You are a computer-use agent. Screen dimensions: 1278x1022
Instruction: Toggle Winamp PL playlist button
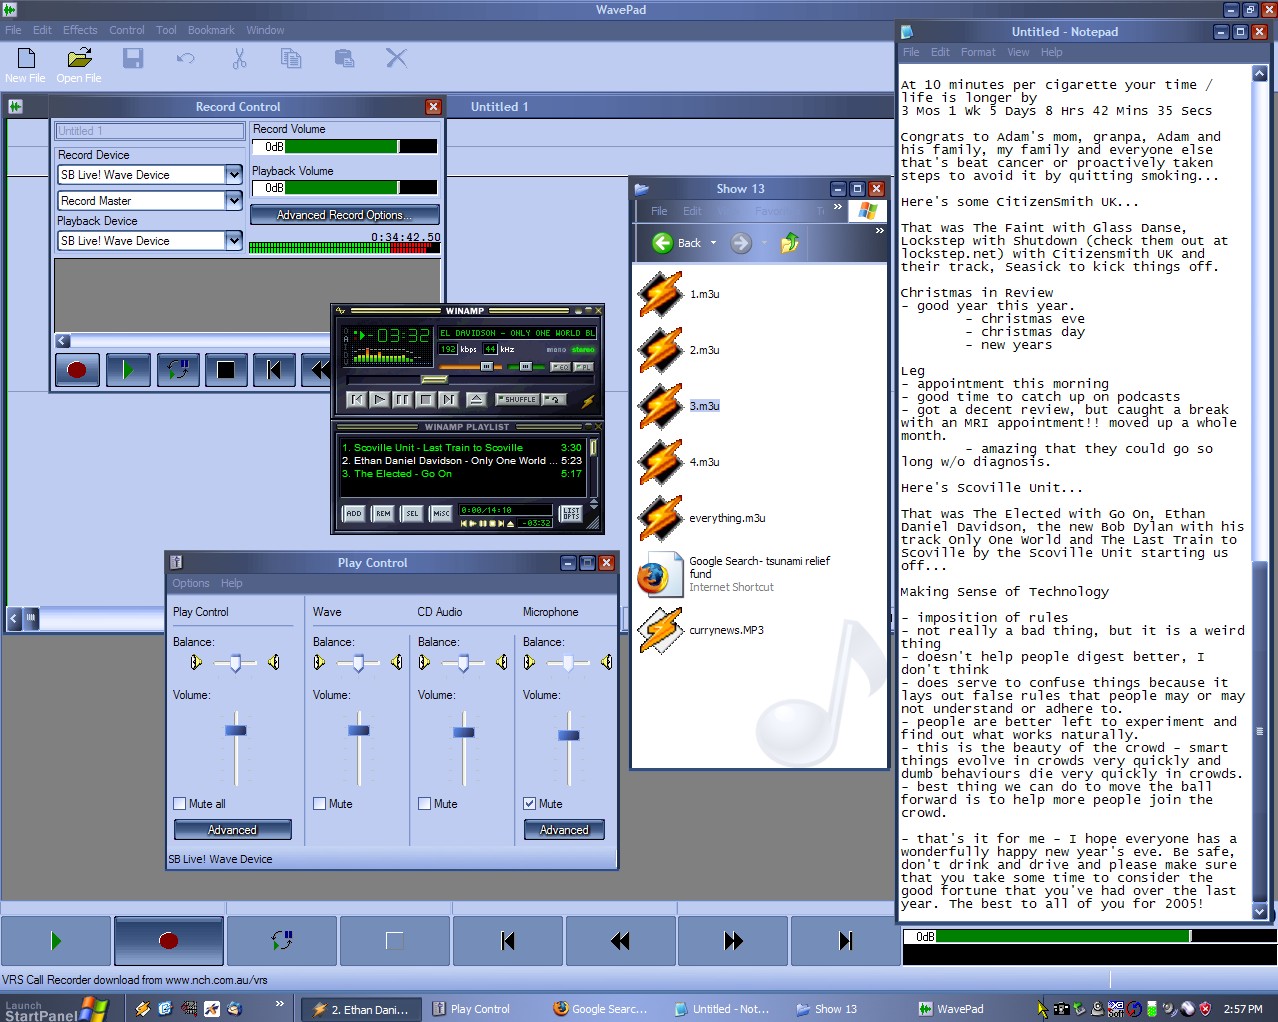[x=583, y=367]
